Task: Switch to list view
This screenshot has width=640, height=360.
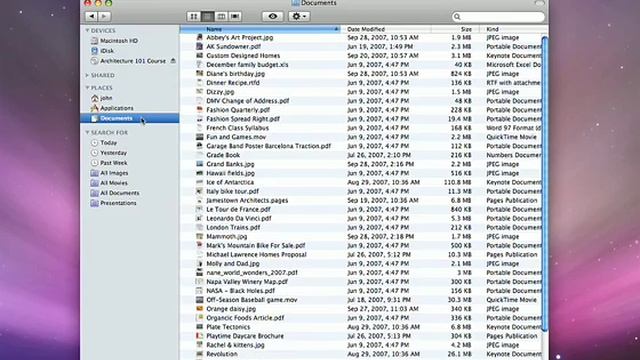Action: click(207, 16)
